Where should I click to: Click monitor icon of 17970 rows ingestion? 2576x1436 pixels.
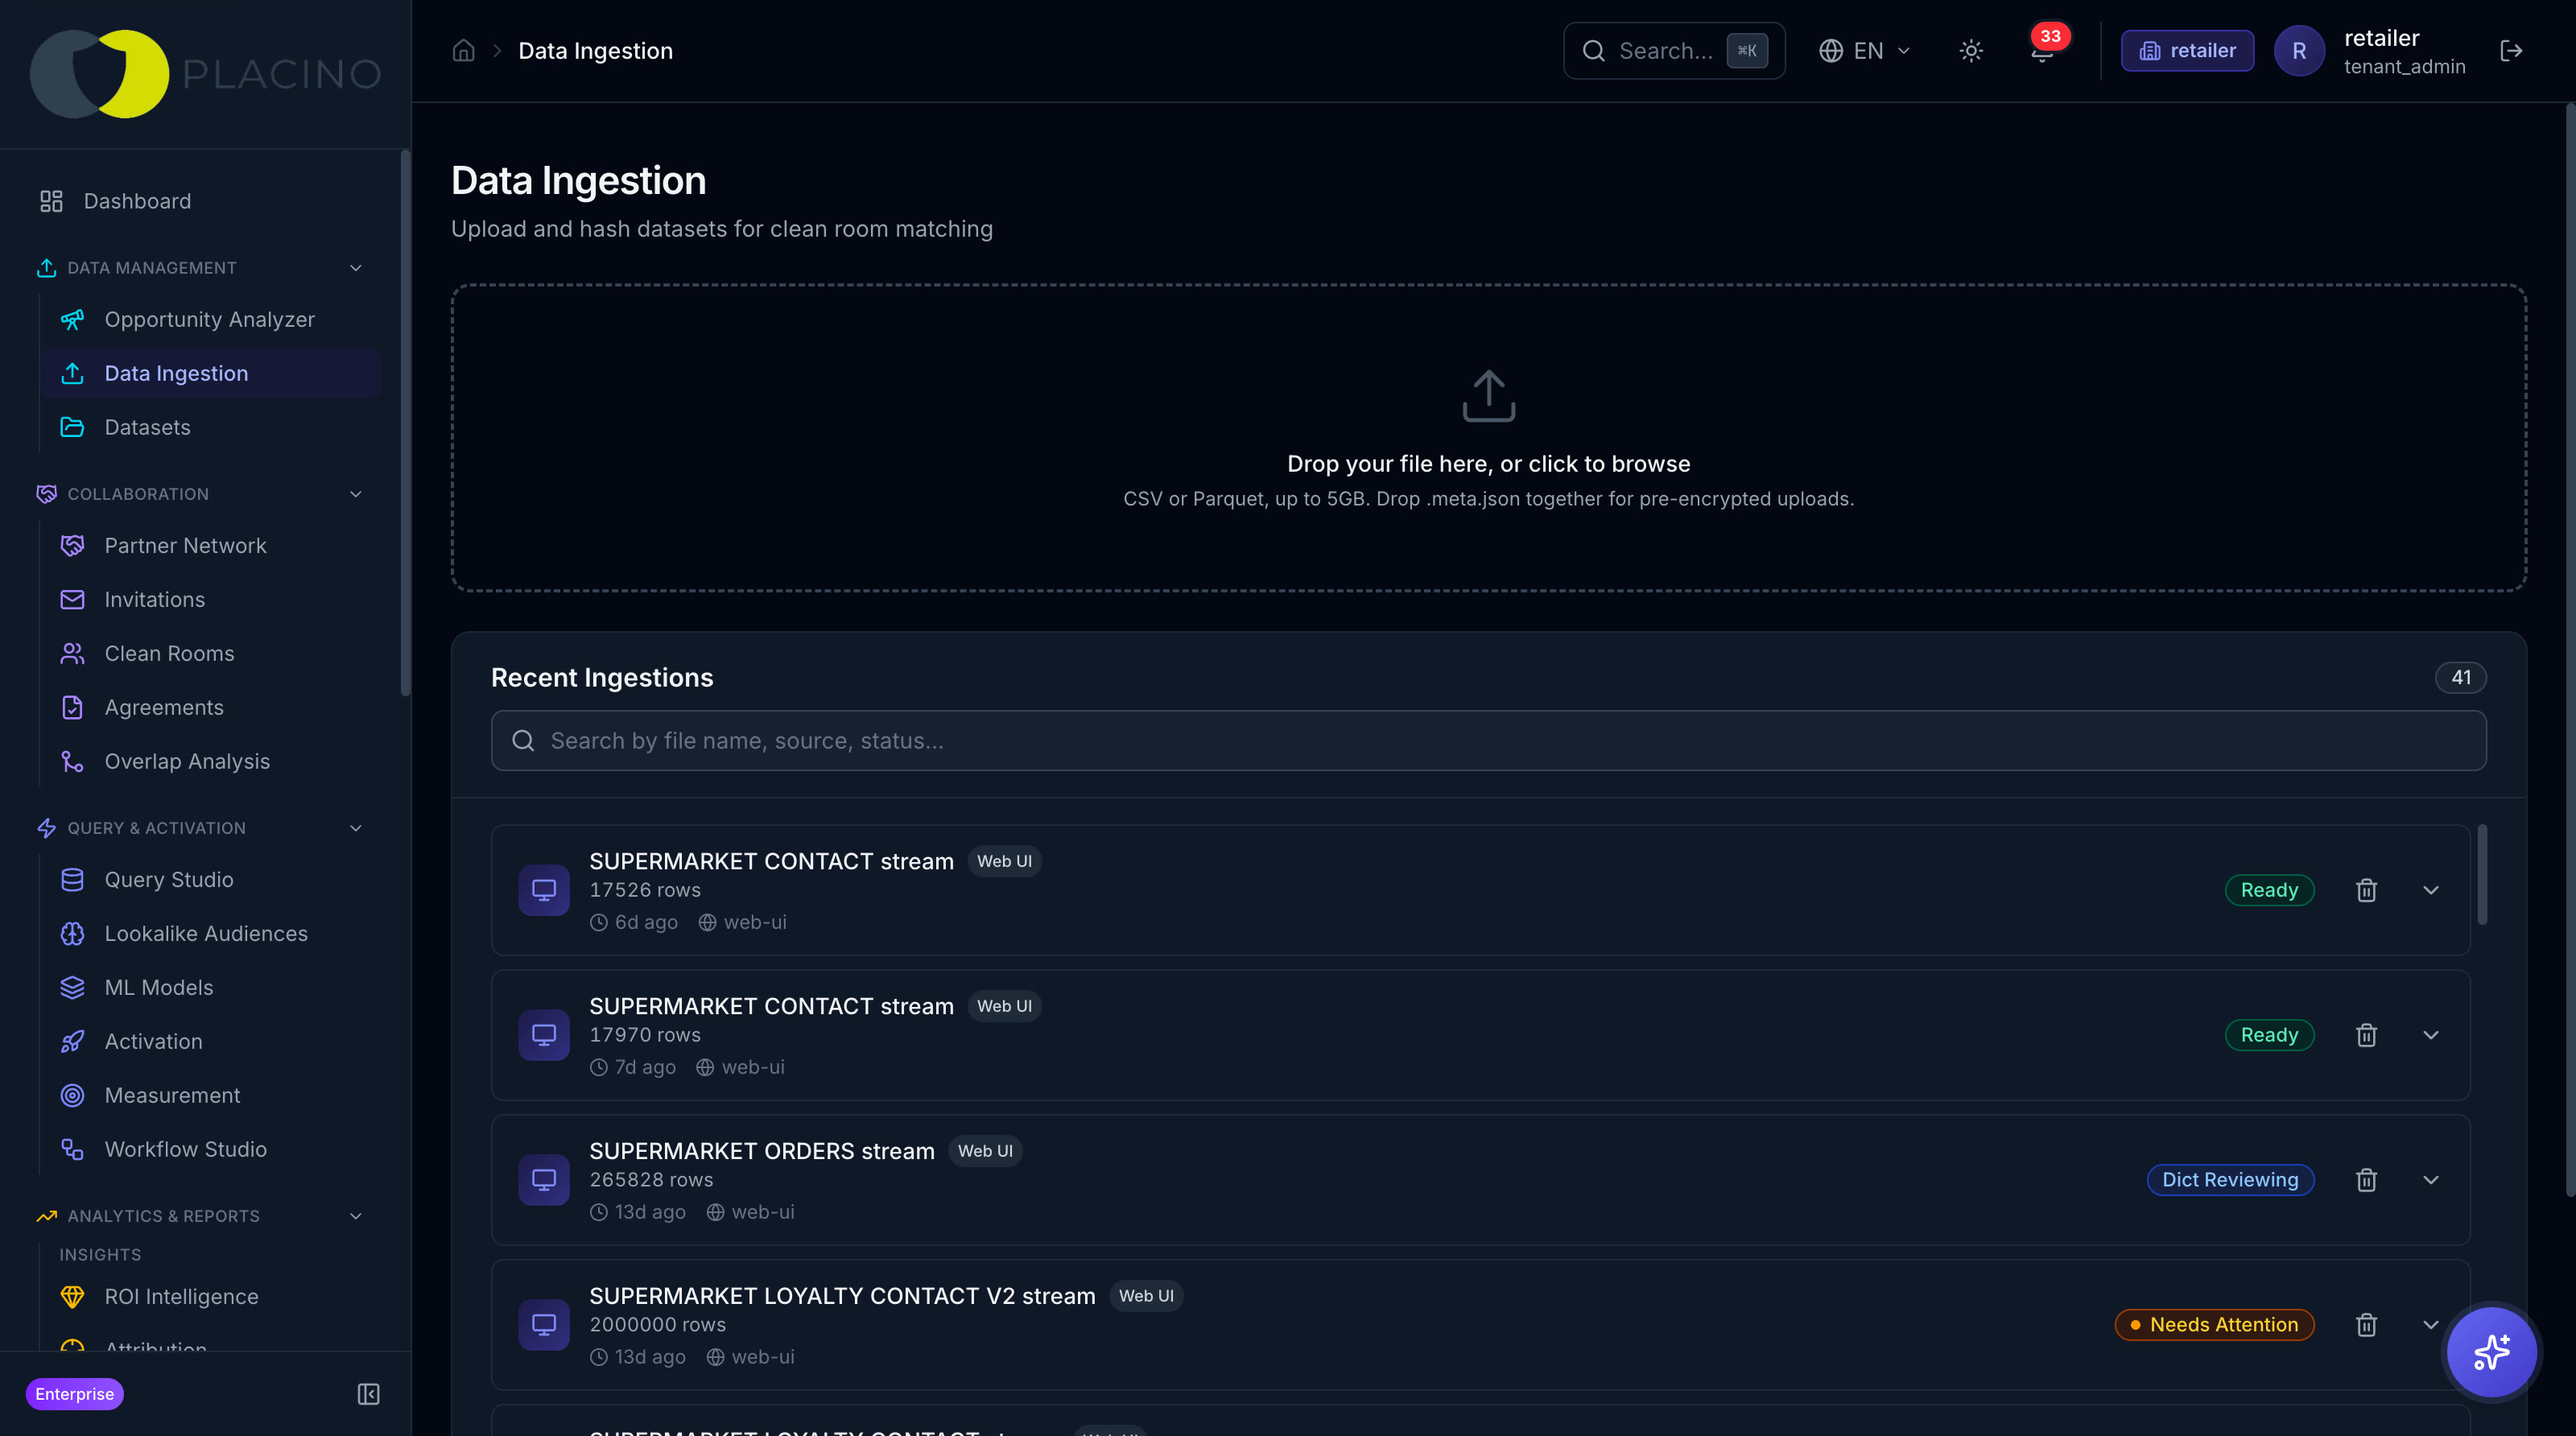pos(544,1035)
